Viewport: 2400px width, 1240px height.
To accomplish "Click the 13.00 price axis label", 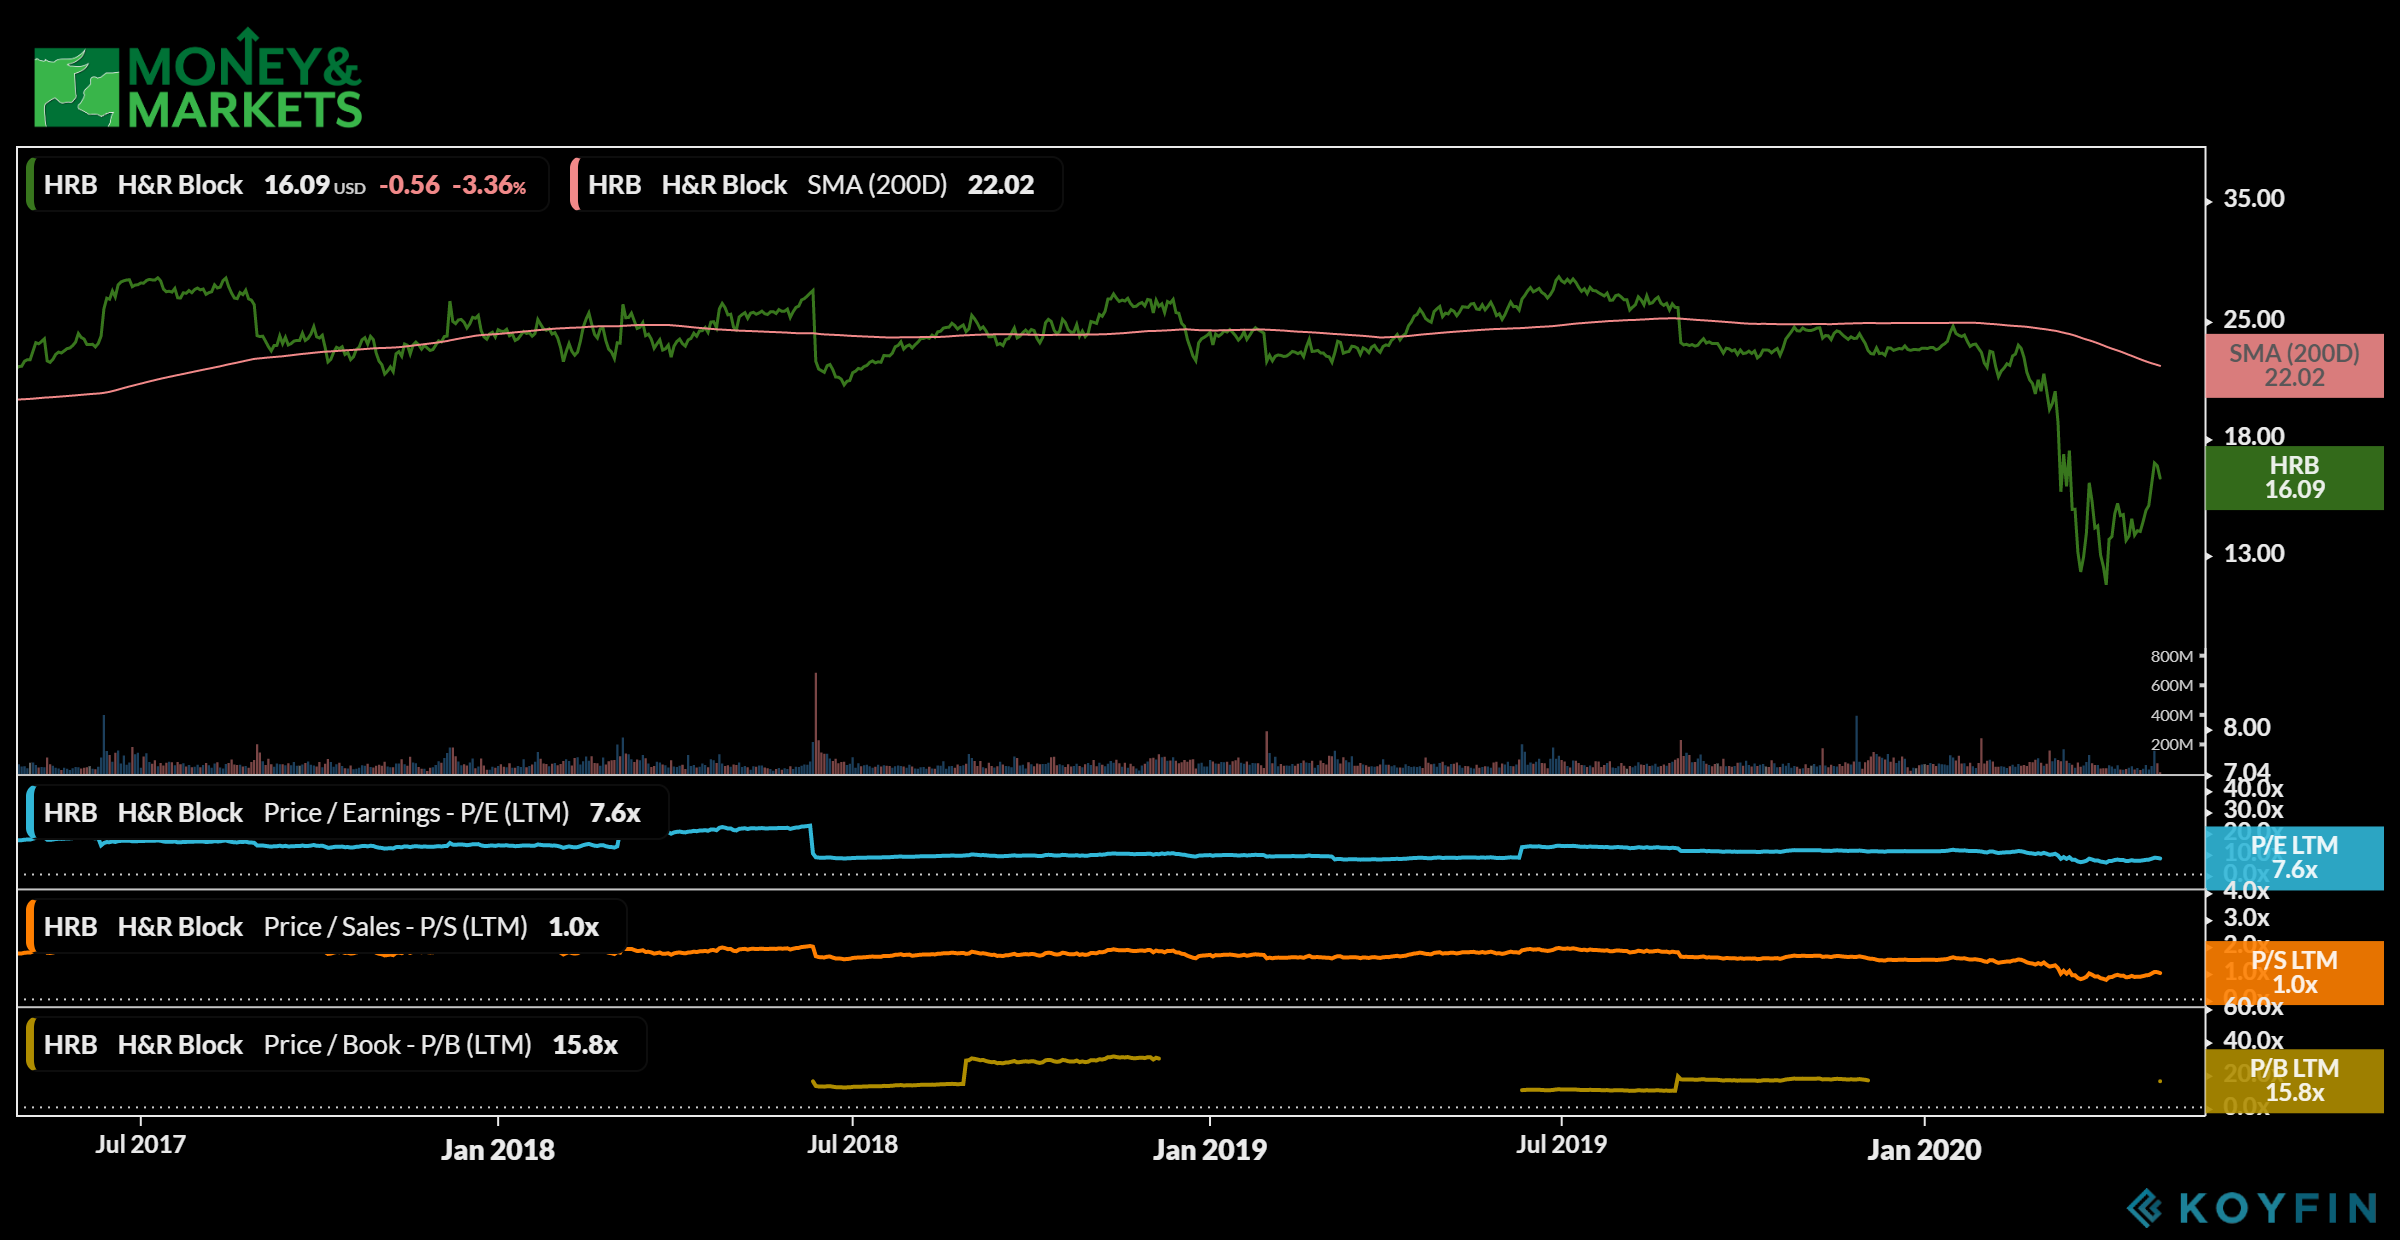I will pos(2254,554).
